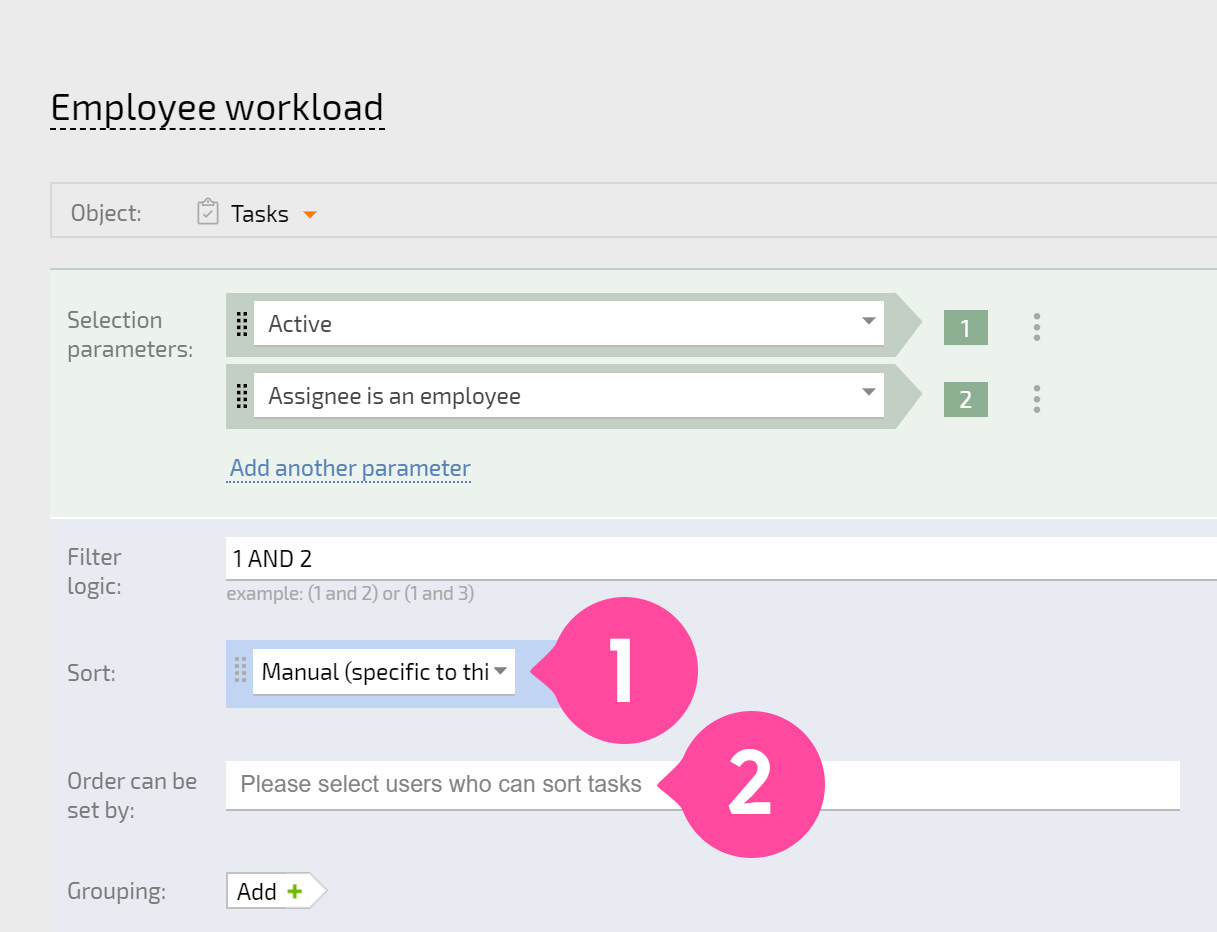This screenshot has height=932, width=1217.
Task: Open the Assignee is an employee dropdown
Action: (569, 396)
